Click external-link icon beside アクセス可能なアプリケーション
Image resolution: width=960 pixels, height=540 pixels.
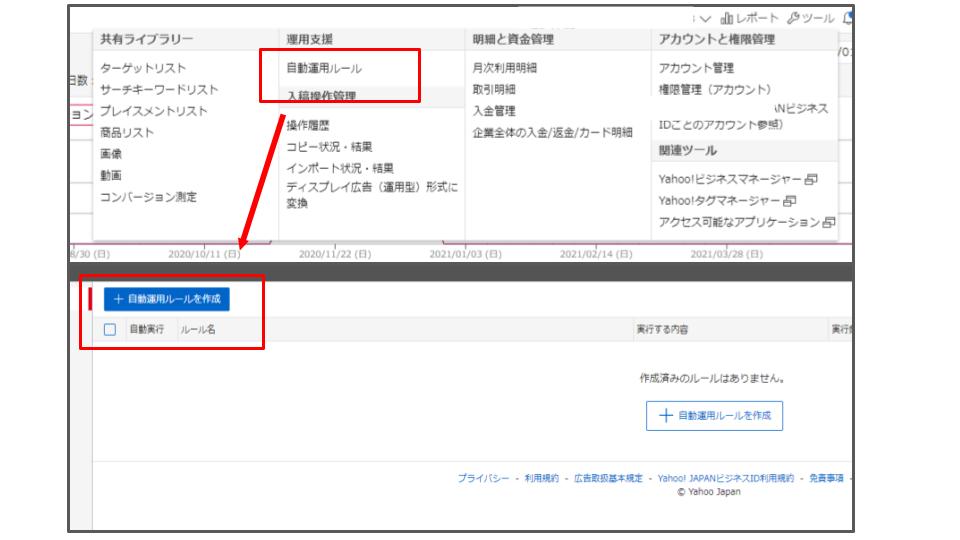tap(829, 222)
